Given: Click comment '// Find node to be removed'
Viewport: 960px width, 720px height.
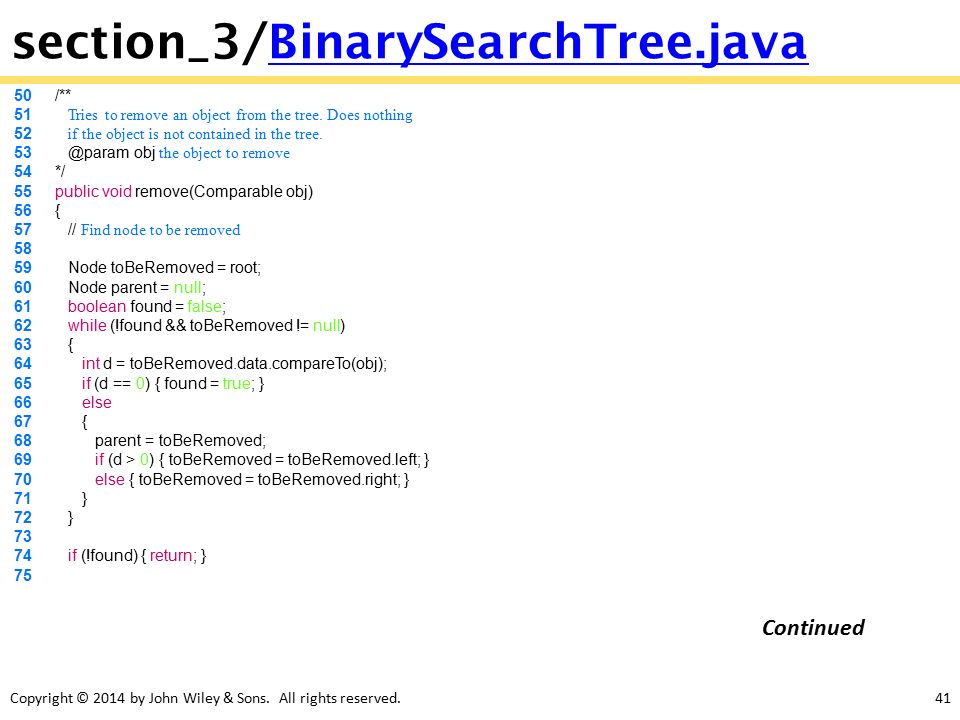Looking at the screenshot, I should pos(154,230).
